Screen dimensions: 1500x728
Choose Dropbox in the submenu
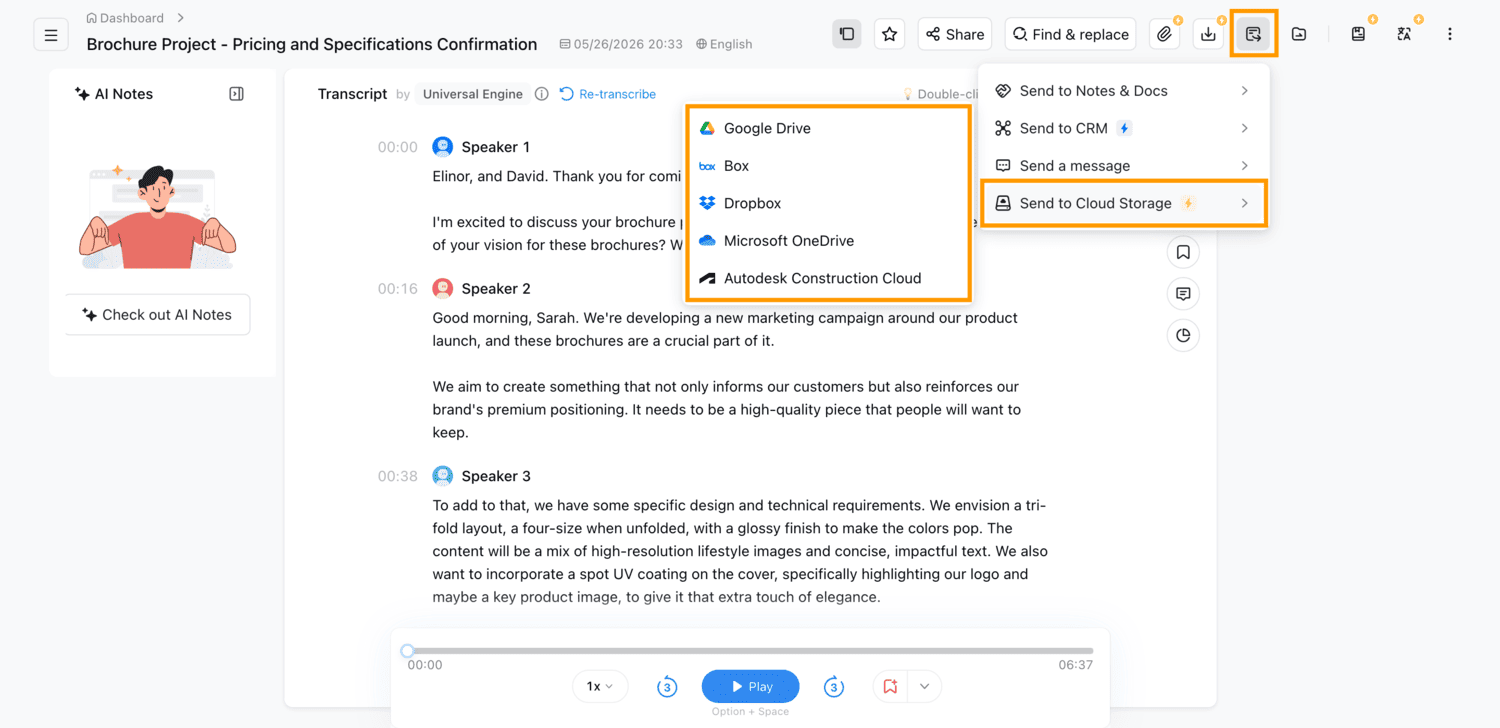point(828,203)
